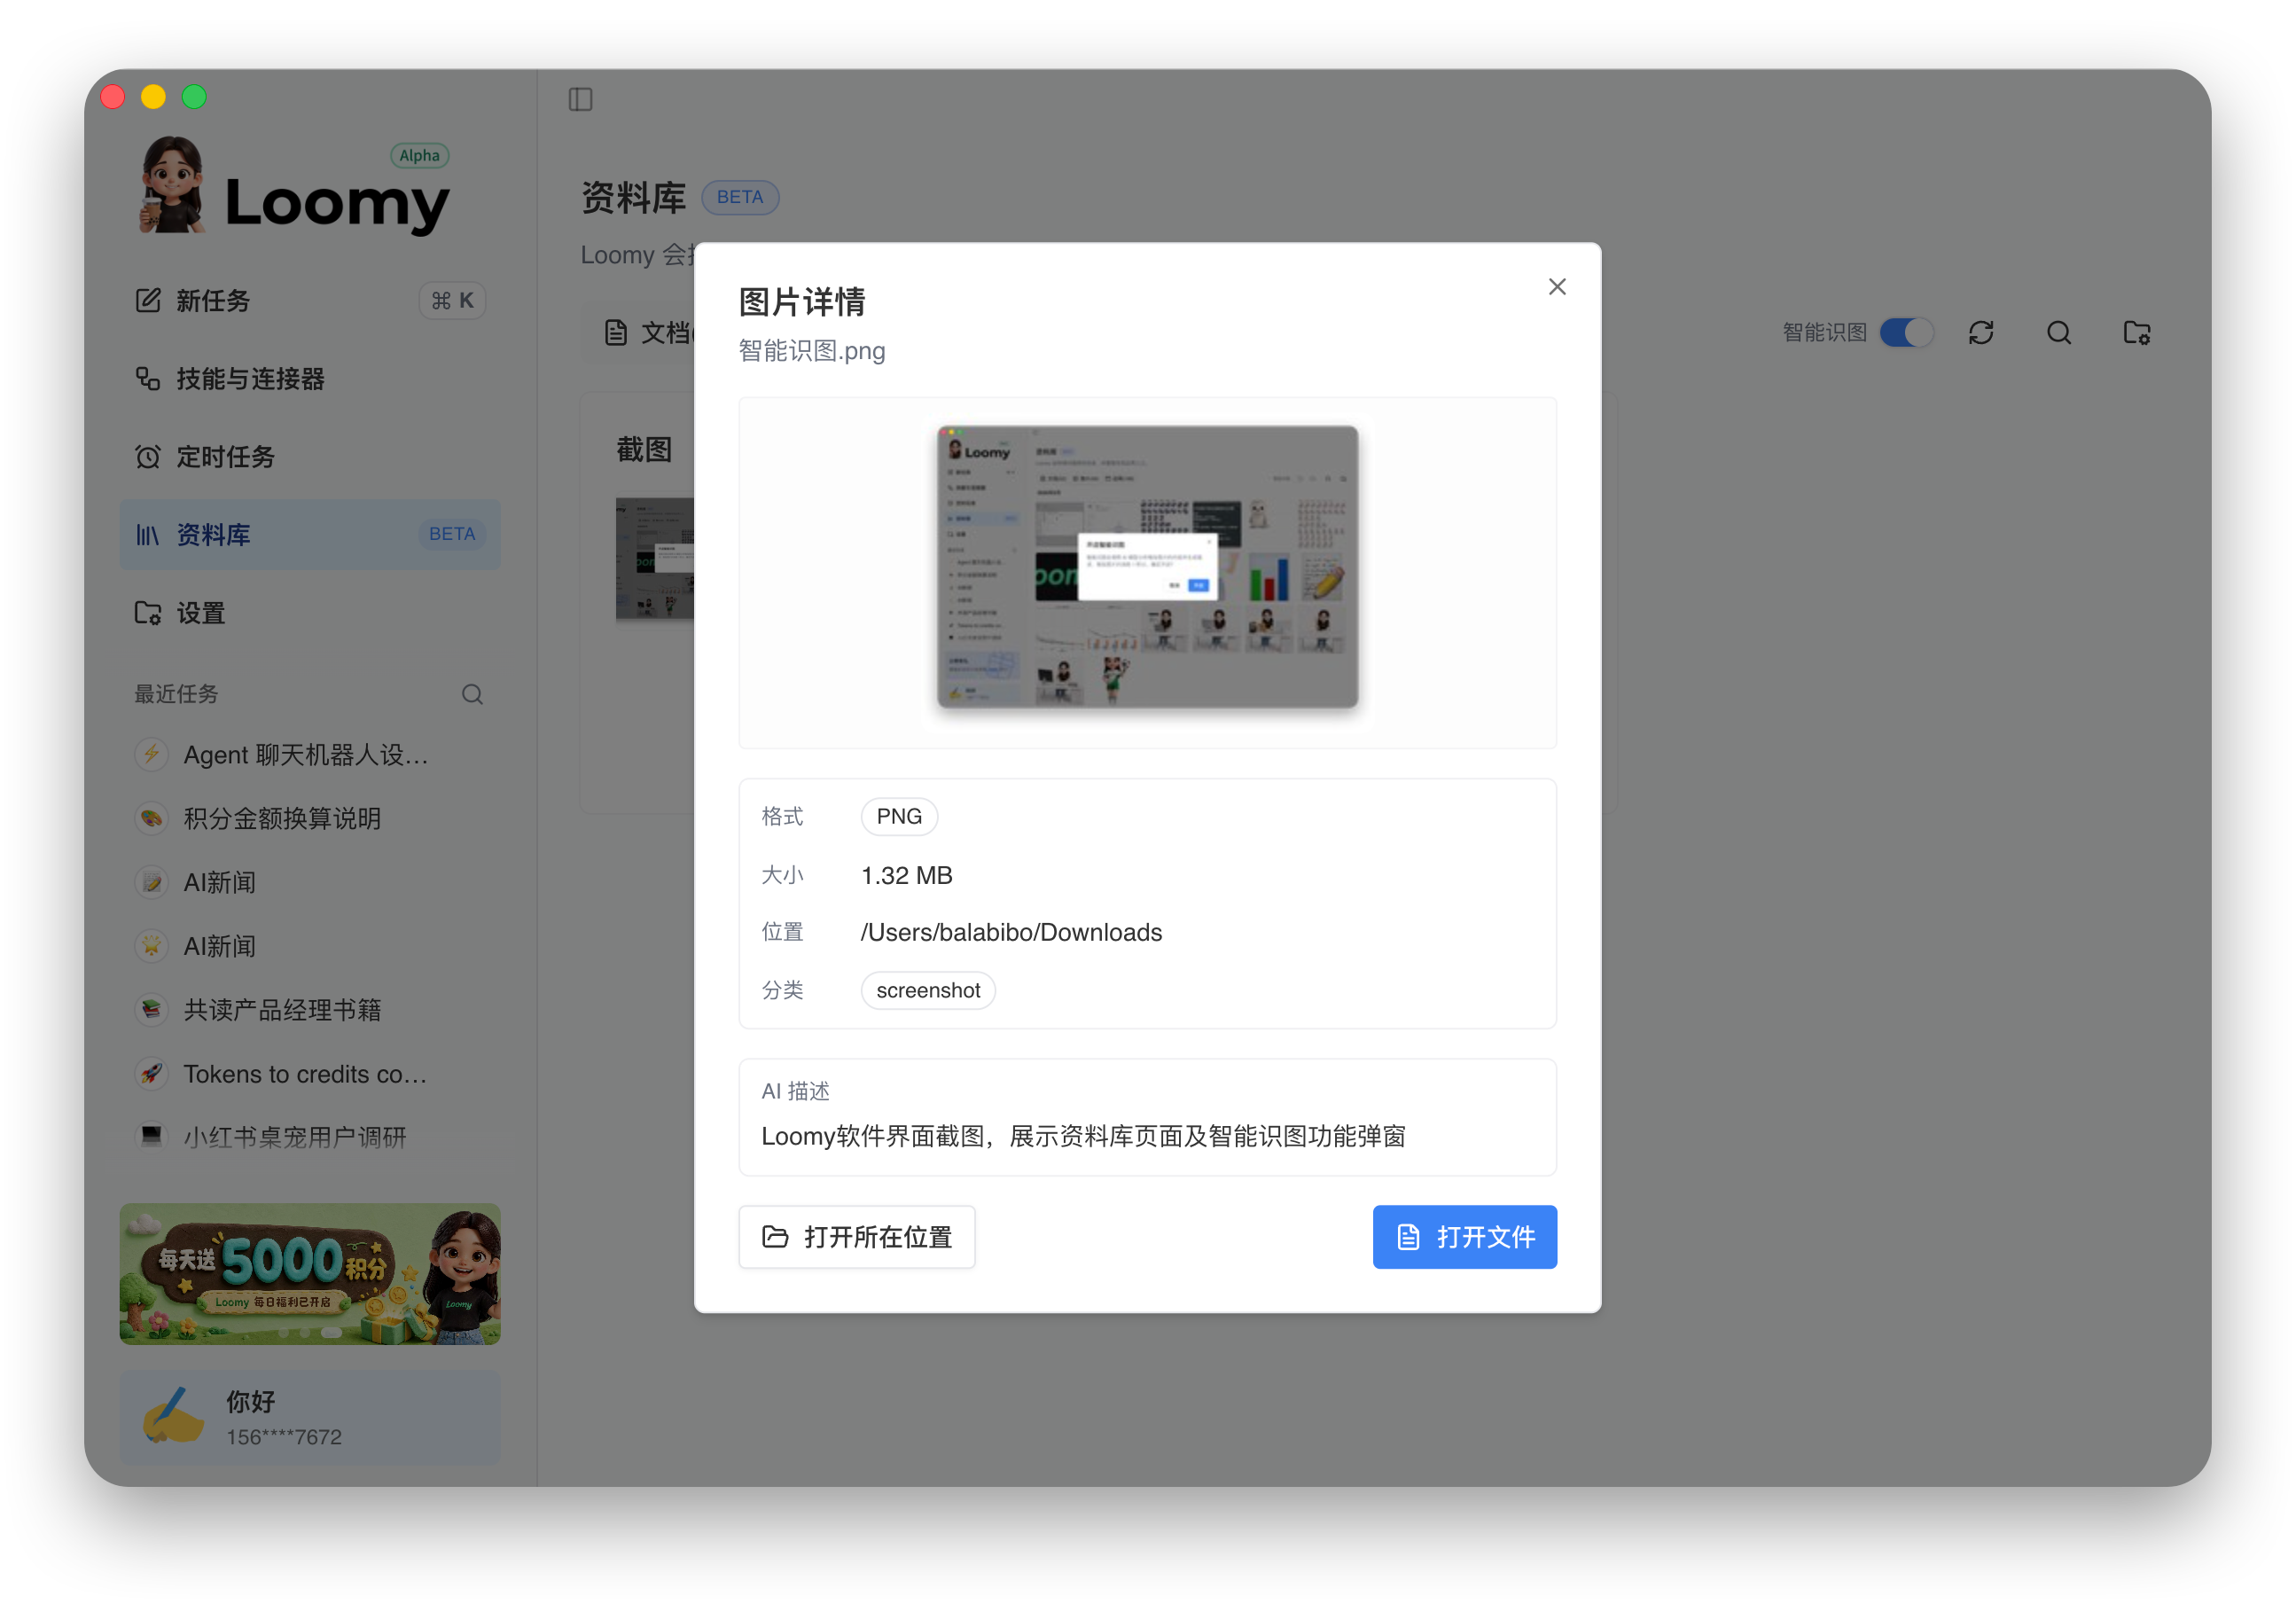Open recent task Agent 聊天机器人设…
The image size is (2296, 1619).
tap(310, 755)
